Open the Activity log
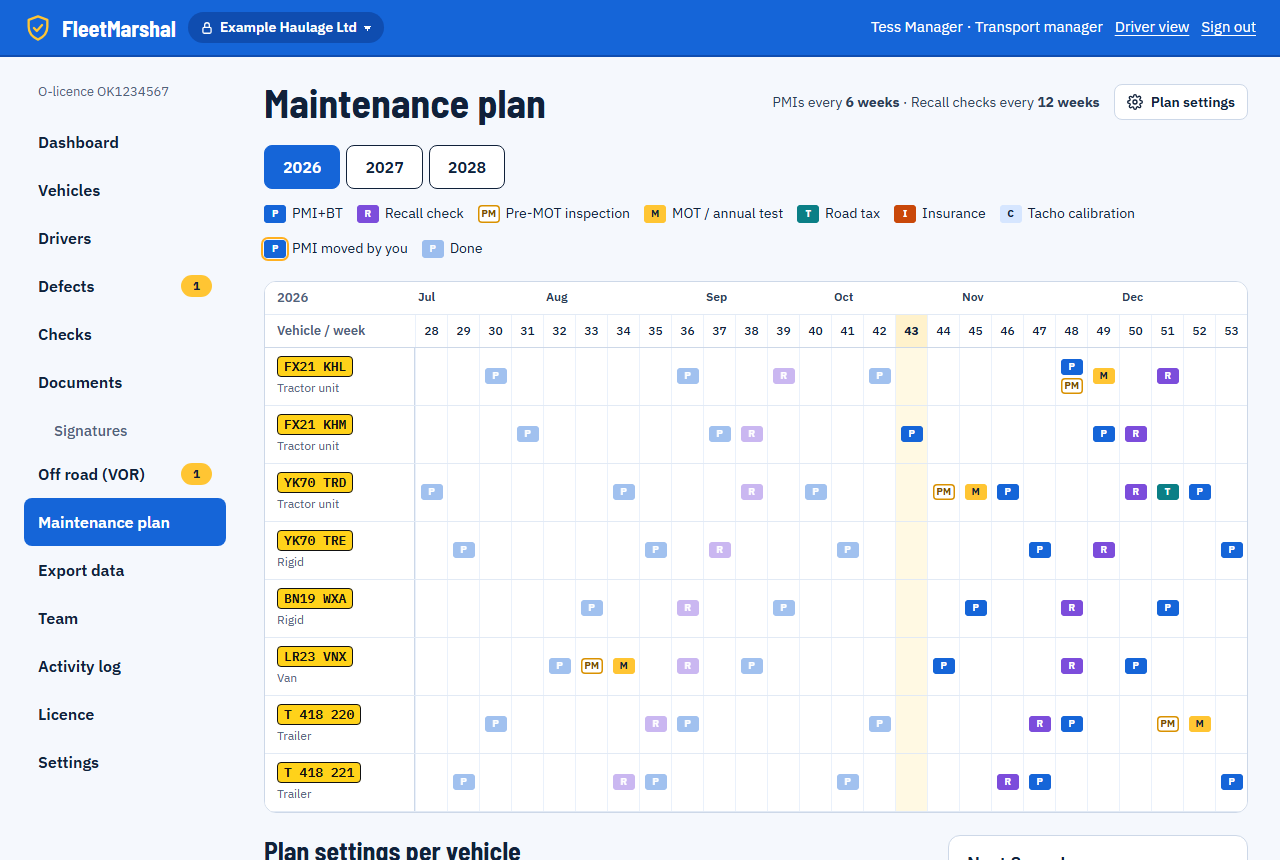This screenshot has width=1280, height=860. tap(125, 666)
